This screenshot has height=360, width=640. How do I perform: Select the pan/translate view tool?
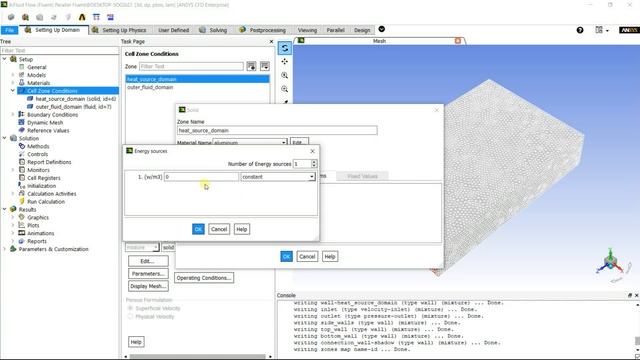click(284, 62)
